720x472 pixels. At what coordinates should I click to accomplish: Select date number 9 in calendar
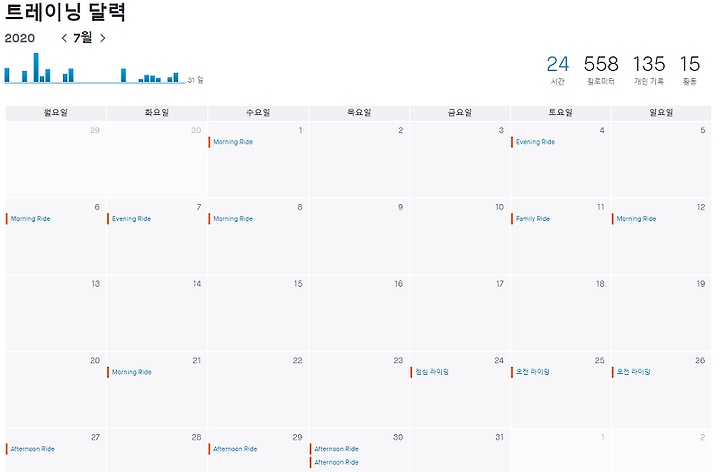[400, 207]
